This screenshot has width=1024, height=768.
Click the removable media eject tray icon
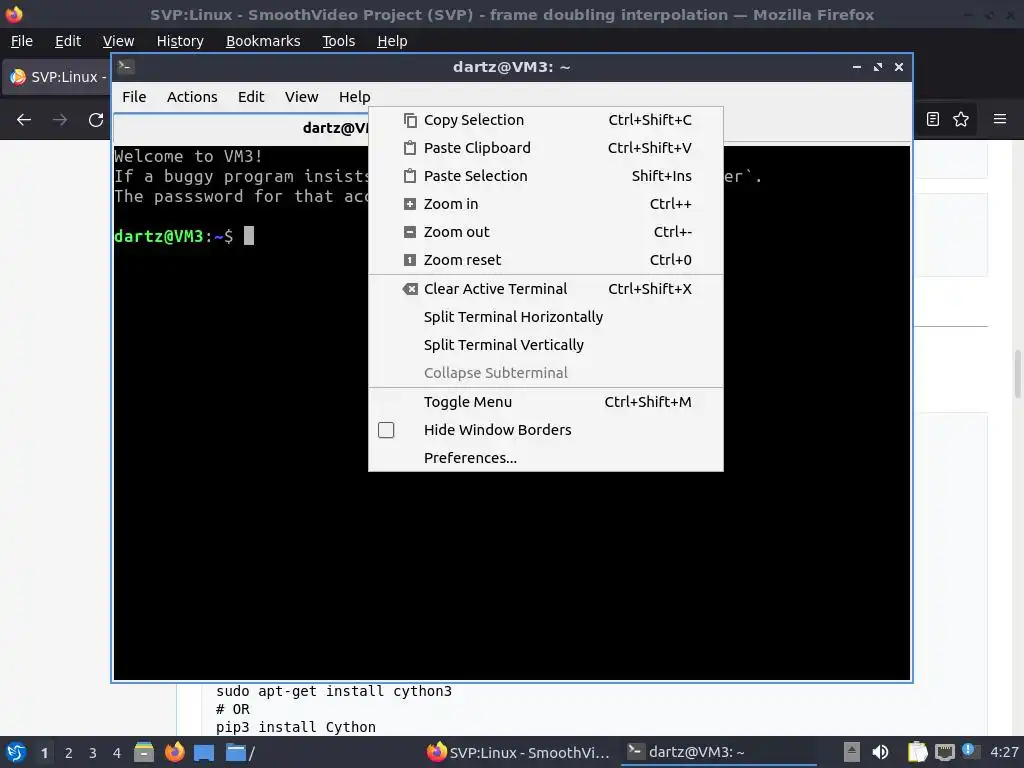852,752
